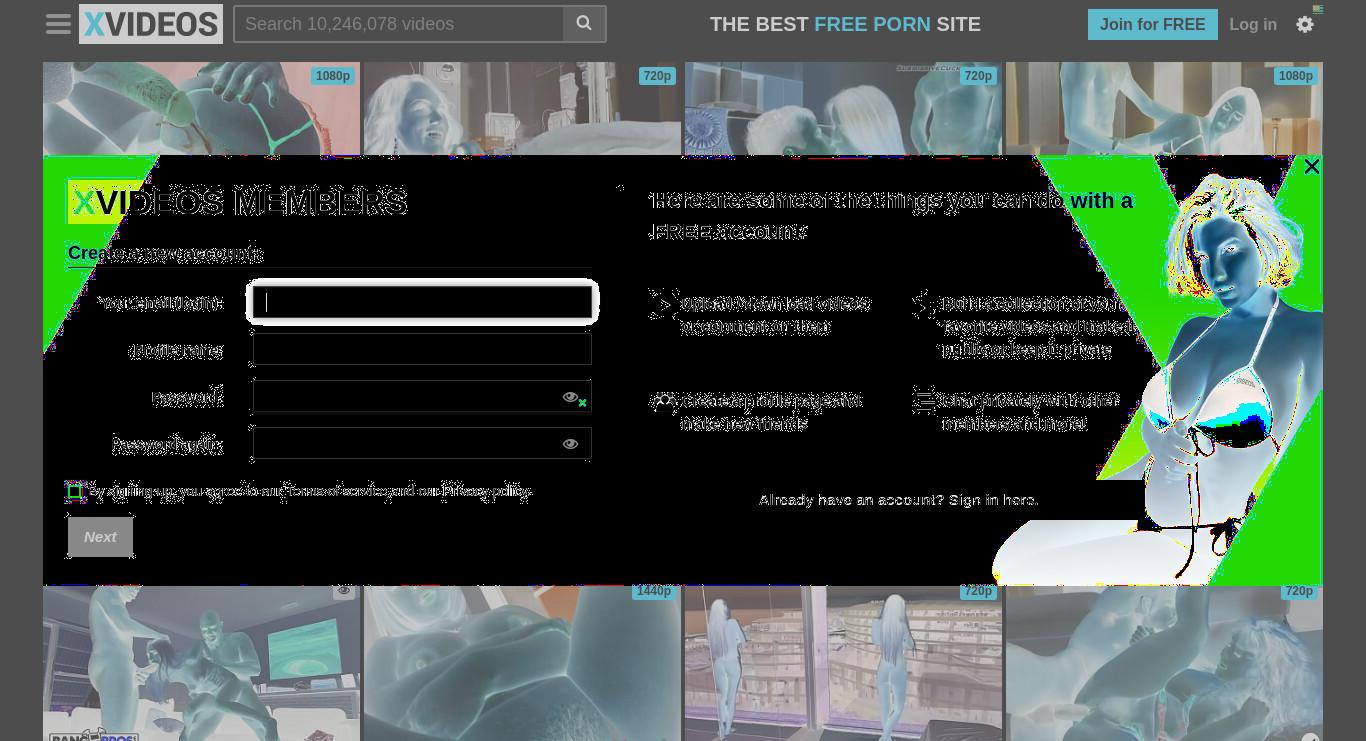Click the private chat list icon
1366x741 pixels.
point(924,400)
